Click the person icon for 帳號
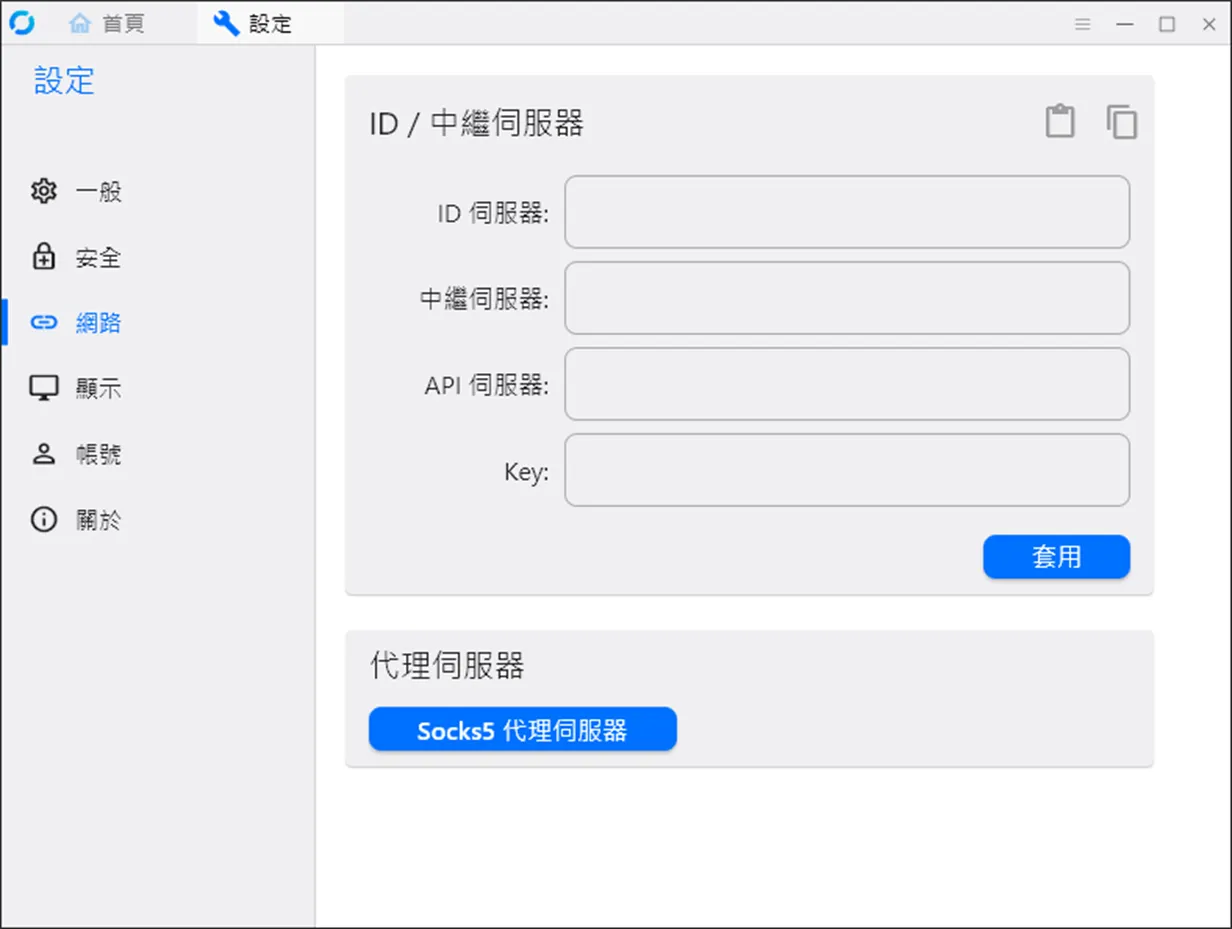Screen dimensions: 1232x929 44,454
